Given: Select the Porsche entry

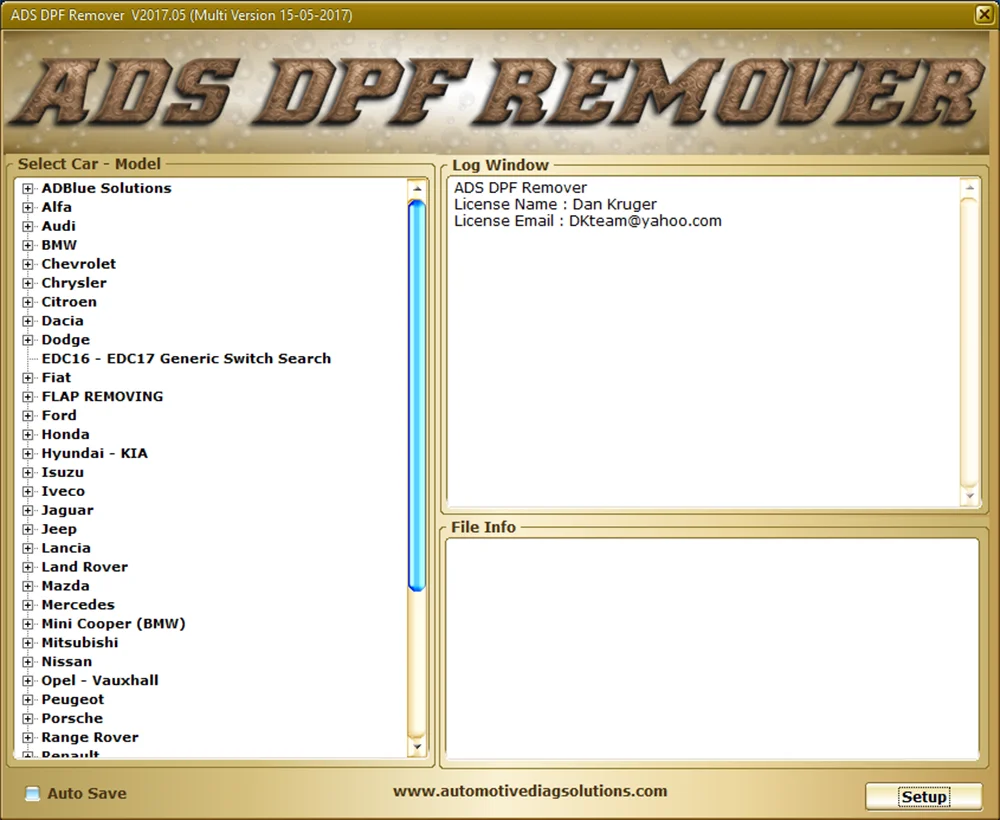Looking at the screenshot, I should [72, 718].
